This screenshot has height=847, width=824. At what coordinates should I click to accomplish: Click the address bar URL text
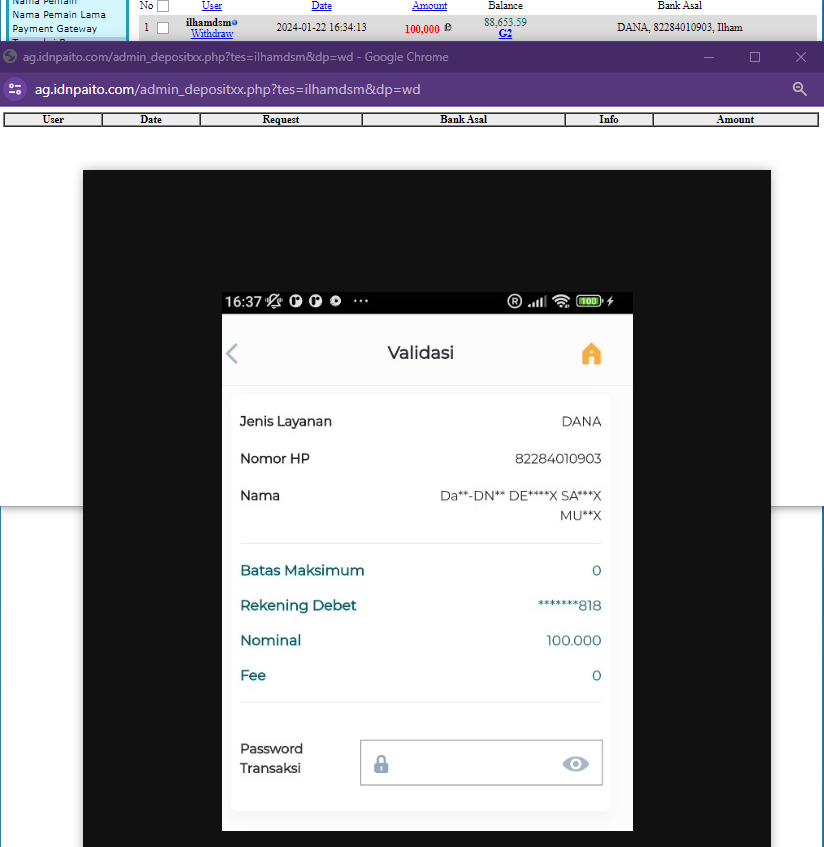coord(227,89)
